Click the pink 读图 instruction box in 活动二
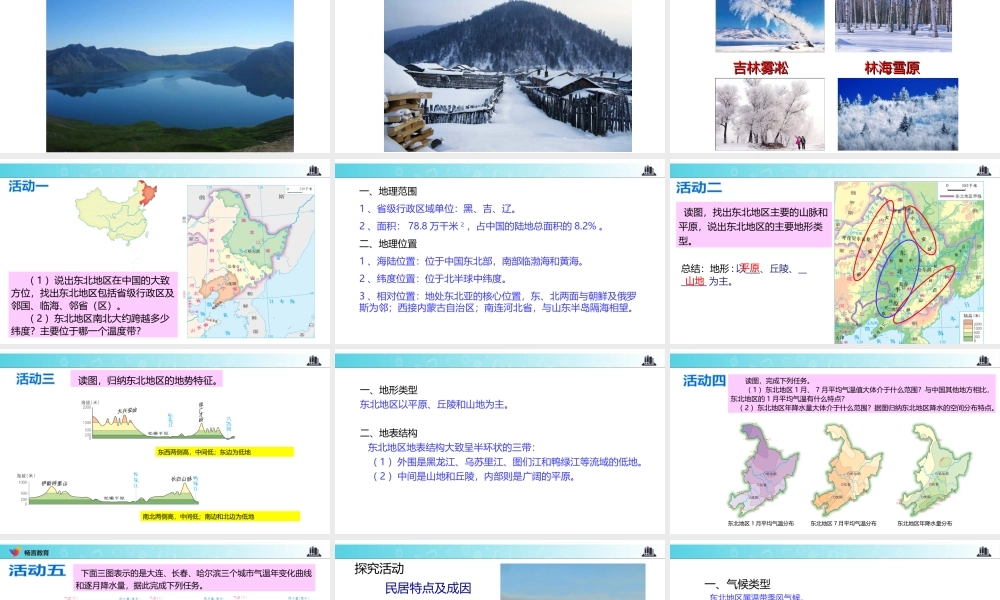 [754, 226]
